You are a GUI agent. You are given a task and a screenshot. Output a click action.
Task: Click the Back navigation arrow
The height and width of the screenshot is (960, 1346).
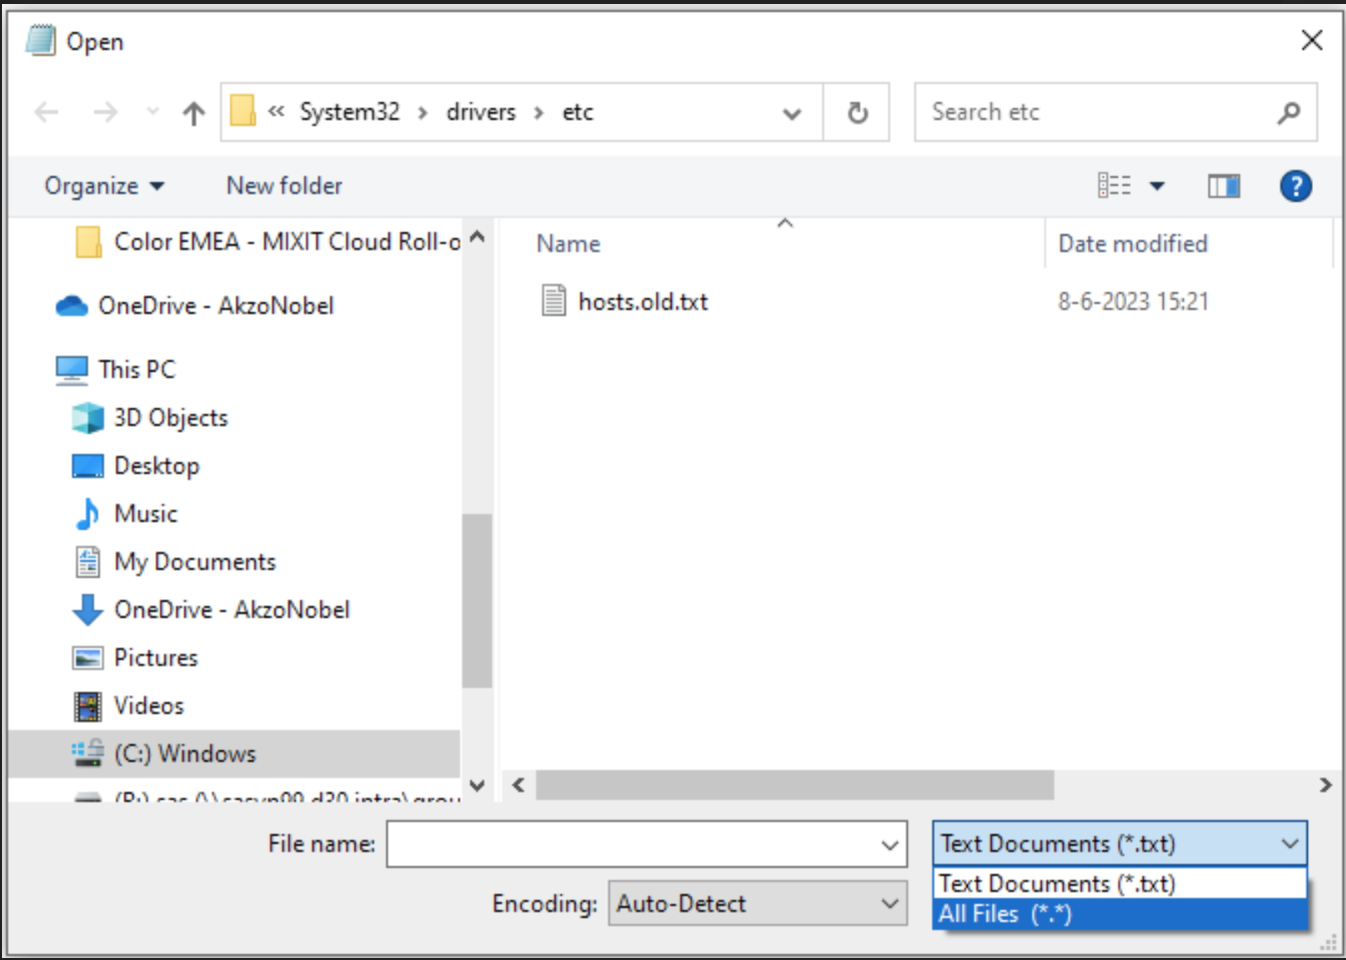pos(44,112)
